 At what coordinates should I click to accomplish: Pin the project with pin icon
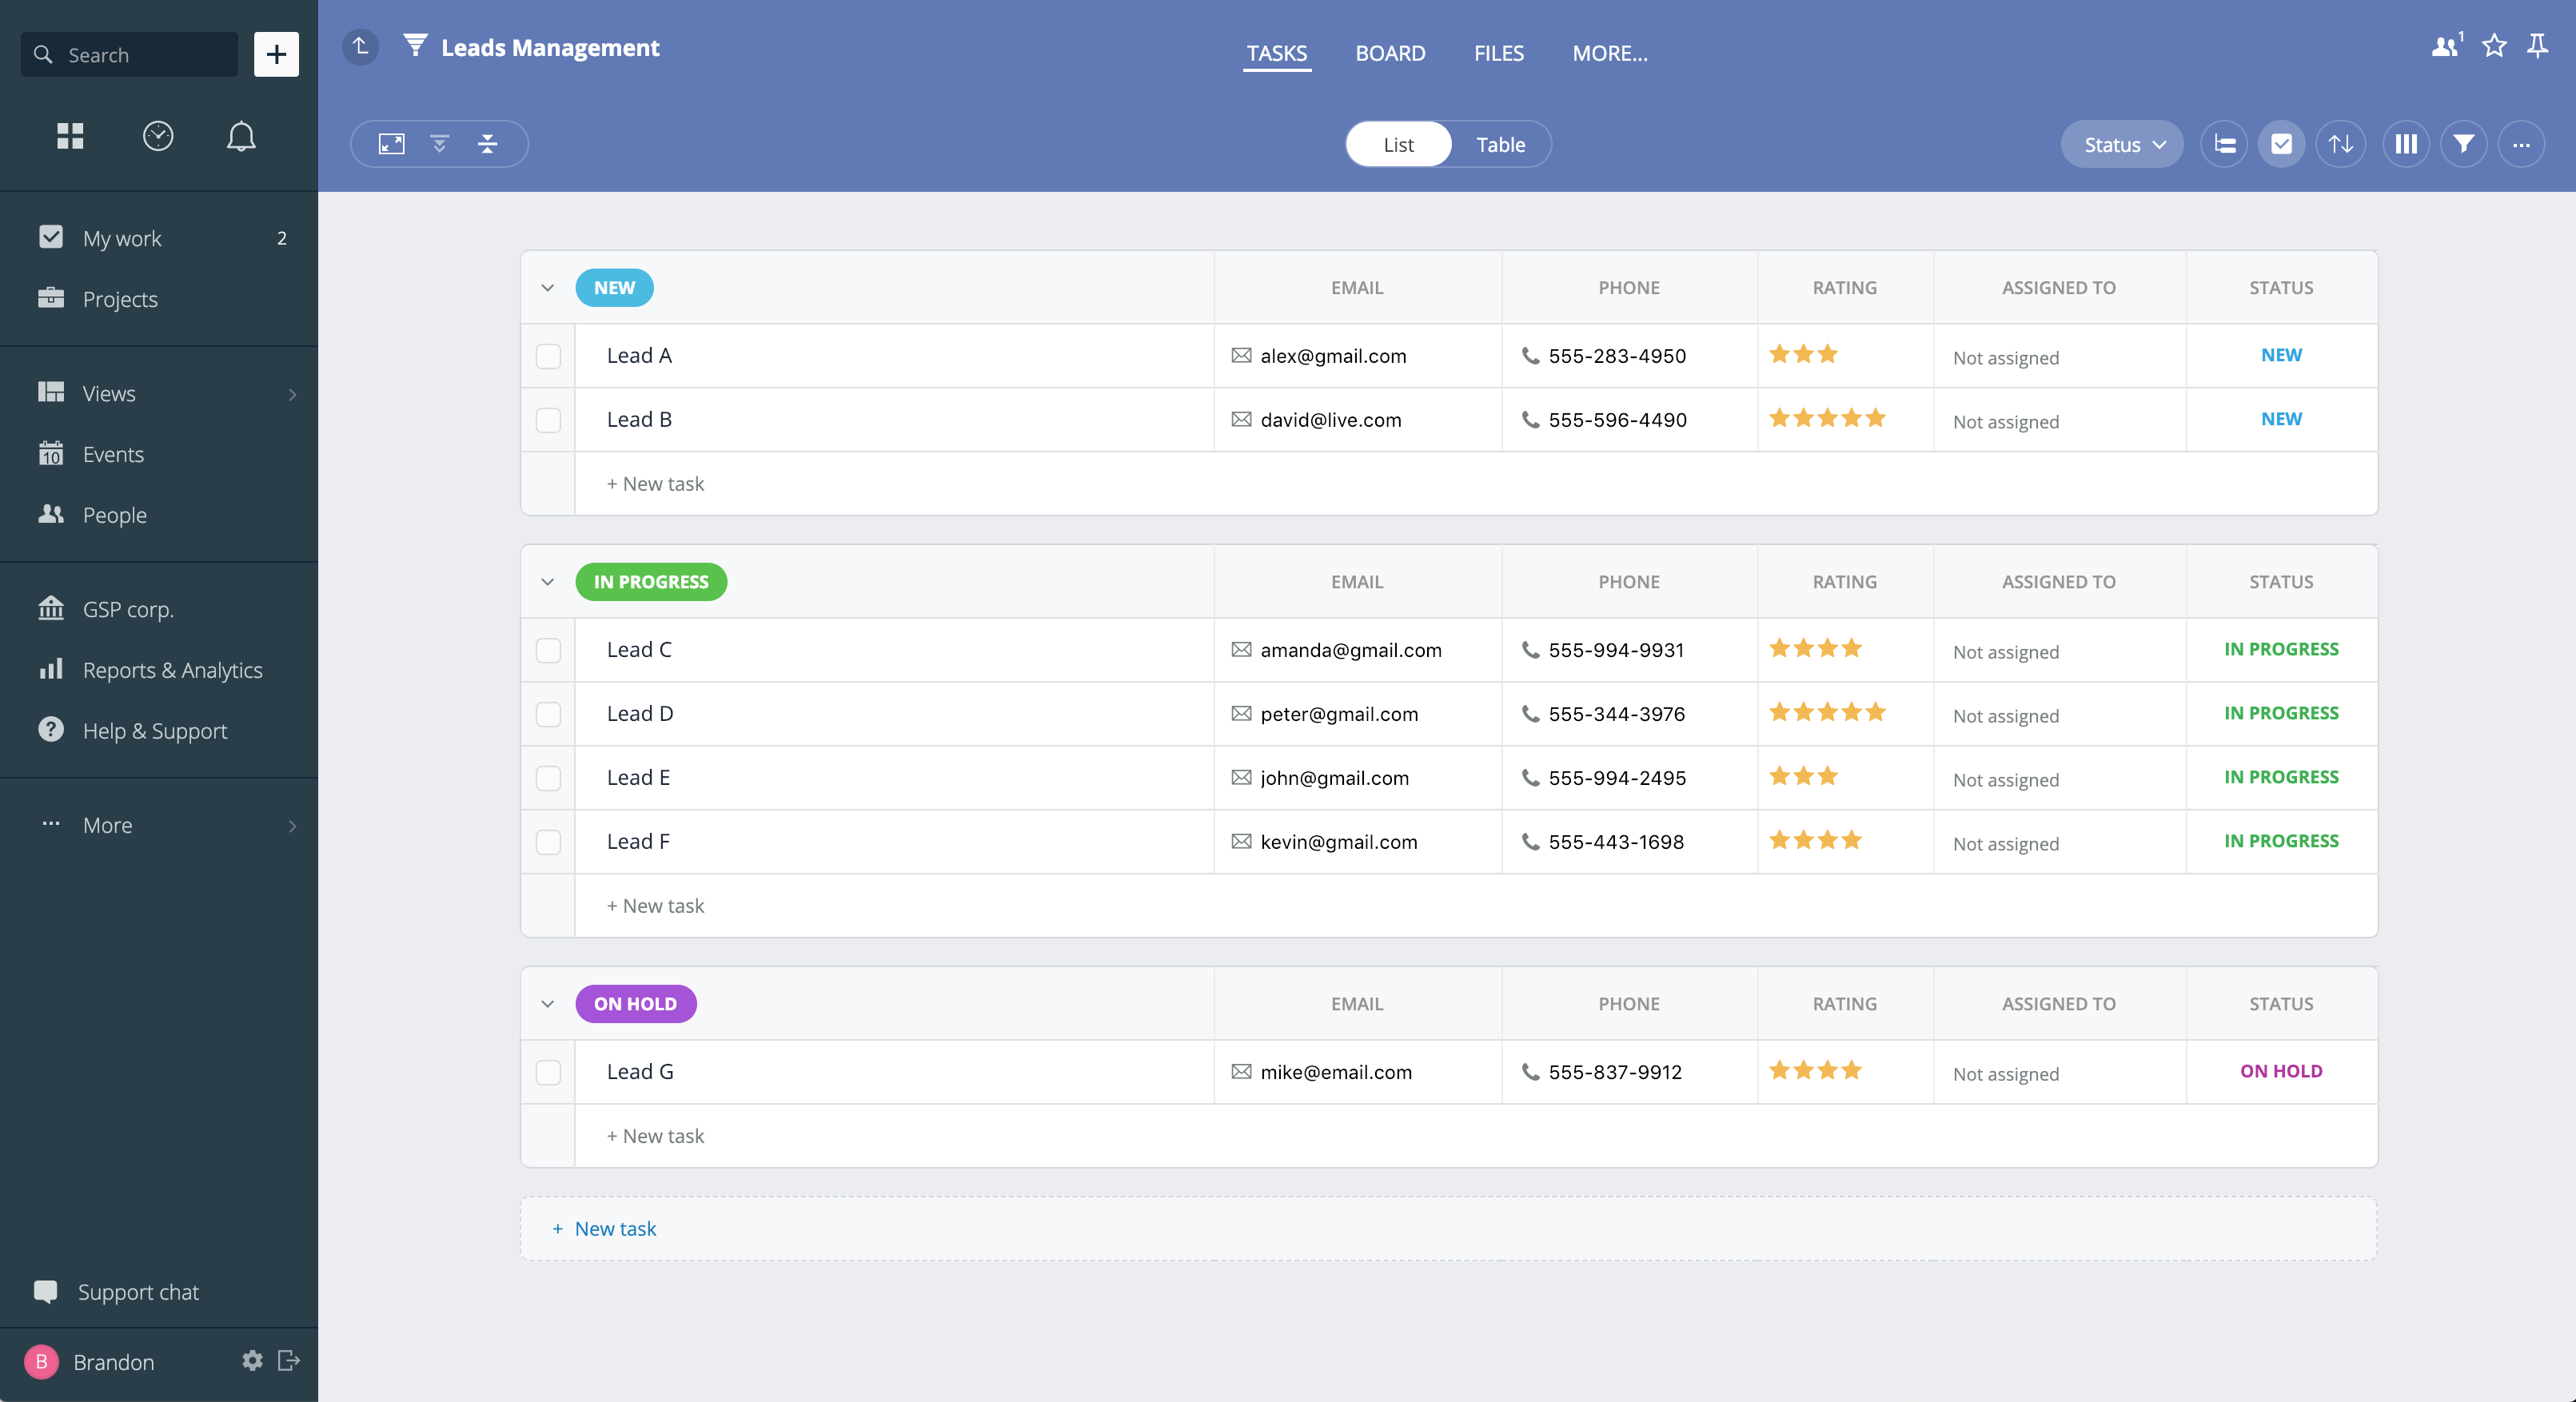pyautogui.click(x=2538, y=45)
